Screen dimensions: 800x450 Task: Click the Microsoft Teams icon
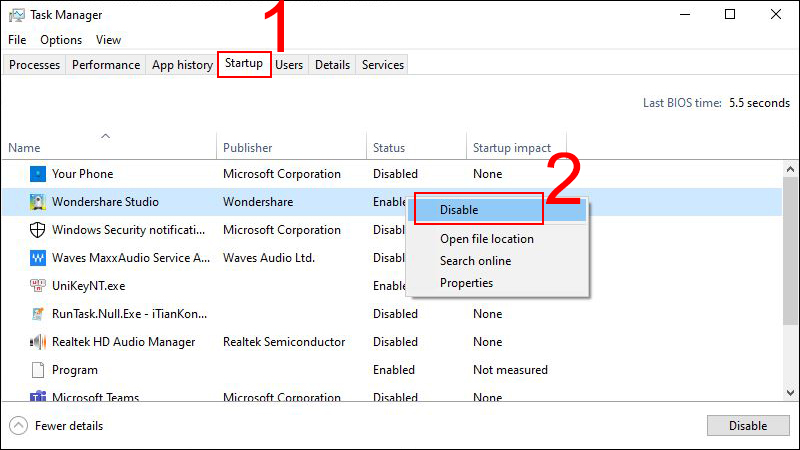[38, 396]
